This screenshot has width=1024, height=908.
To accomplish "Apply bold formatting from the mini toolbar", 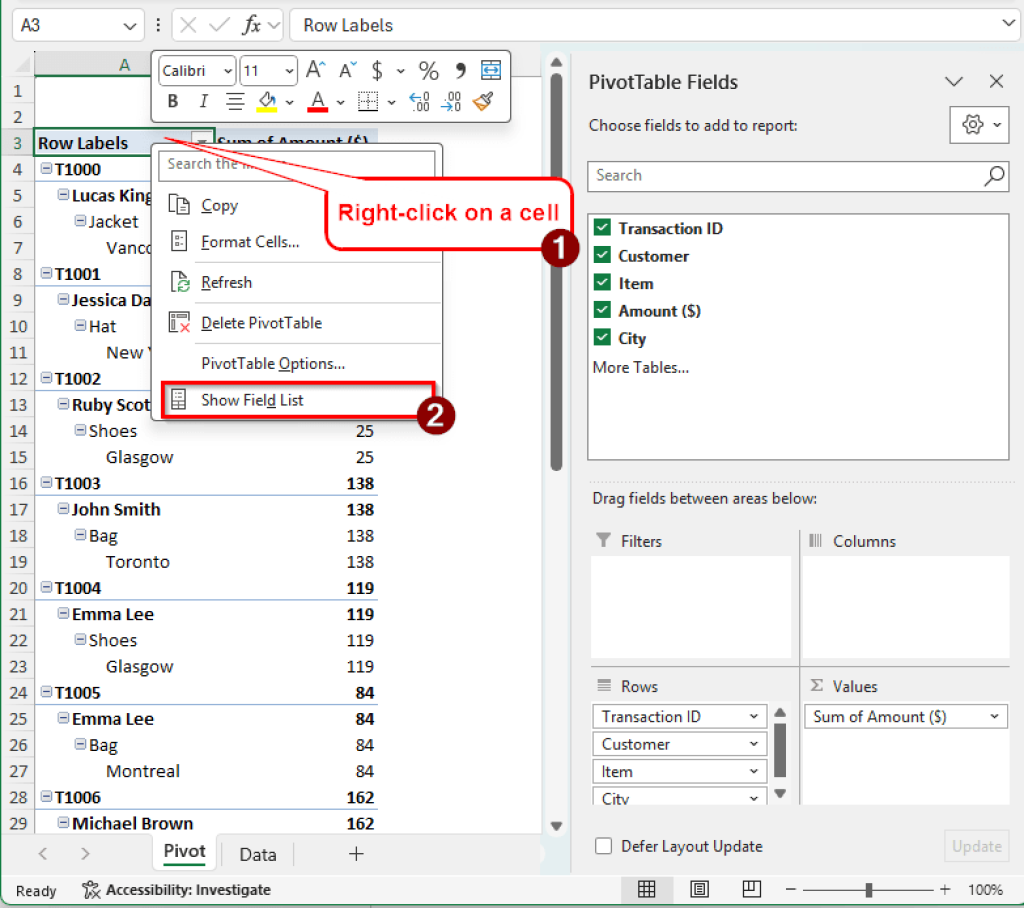I will [x=172, y=101].
